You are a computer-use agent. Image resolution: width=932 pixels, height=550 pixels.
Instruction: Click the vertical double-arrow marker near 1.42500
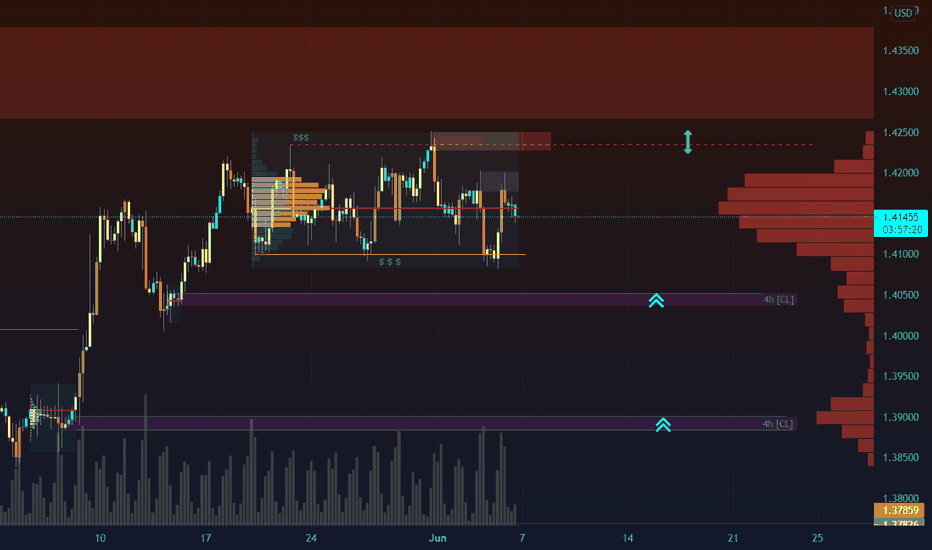688,142
